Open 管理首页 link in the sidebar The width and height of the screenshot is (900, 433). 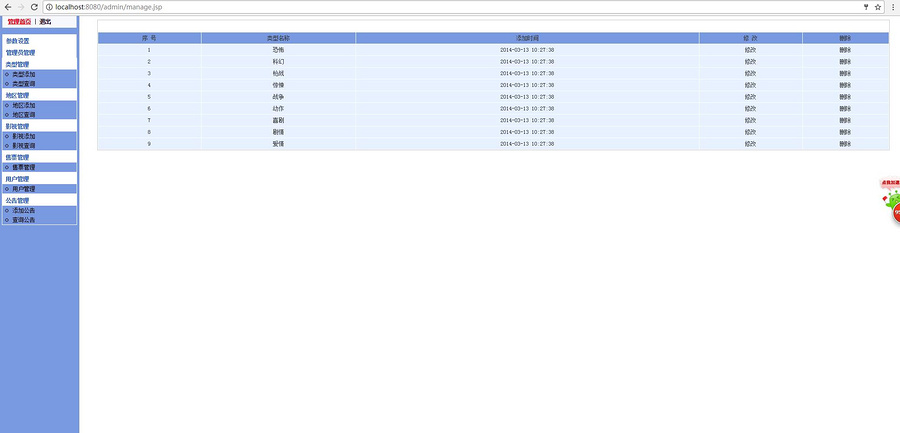pyautogui.click(x=19, y=22)
